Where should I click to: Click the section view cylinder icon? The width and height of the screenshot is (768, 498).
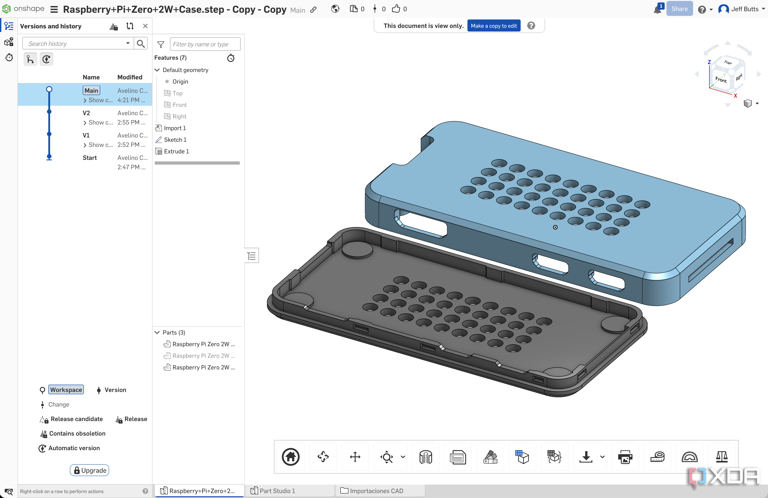(x=426, y=457)
